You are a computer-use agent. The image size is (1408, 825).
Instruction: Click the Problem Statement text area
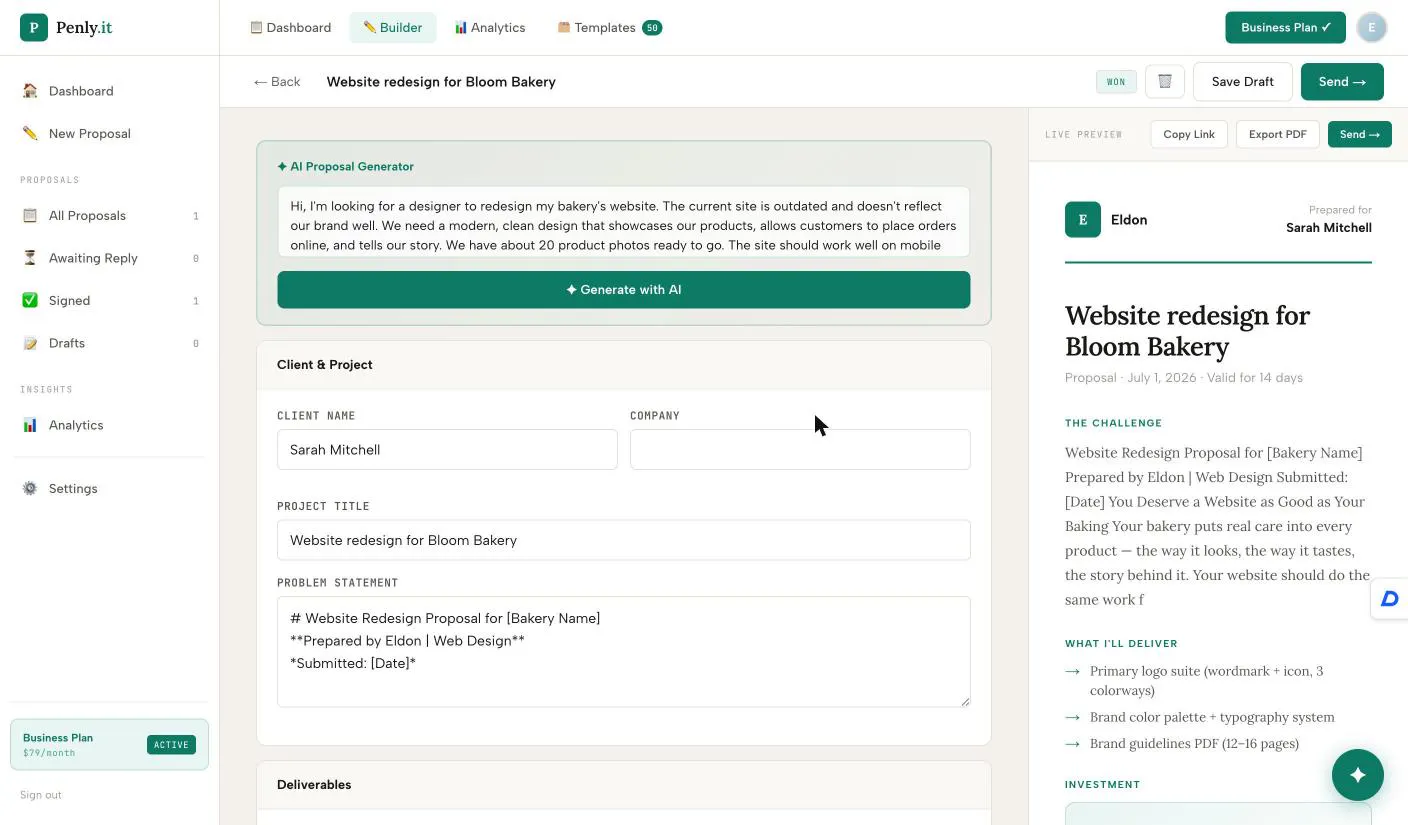pyautogui.click(x=624, y=652)
